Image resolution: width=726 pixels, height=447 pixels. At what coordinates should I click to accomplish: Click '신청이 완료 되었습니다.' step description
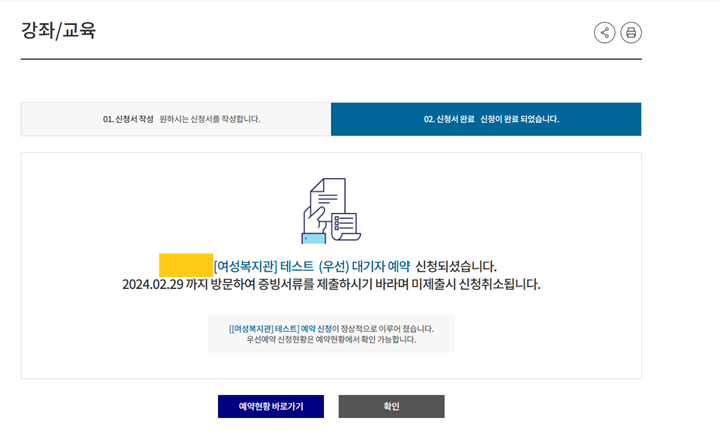coord(520,119)
